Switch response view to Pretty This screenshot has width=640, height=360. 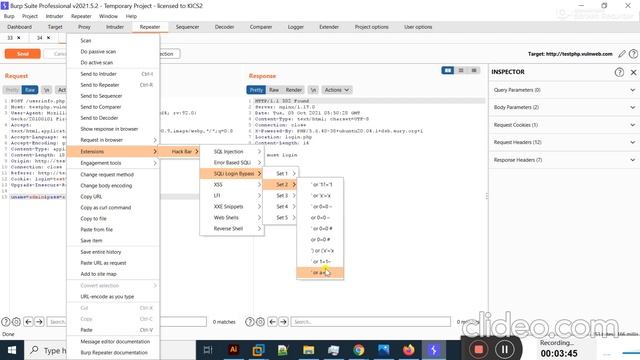click(x=256, y=90)
